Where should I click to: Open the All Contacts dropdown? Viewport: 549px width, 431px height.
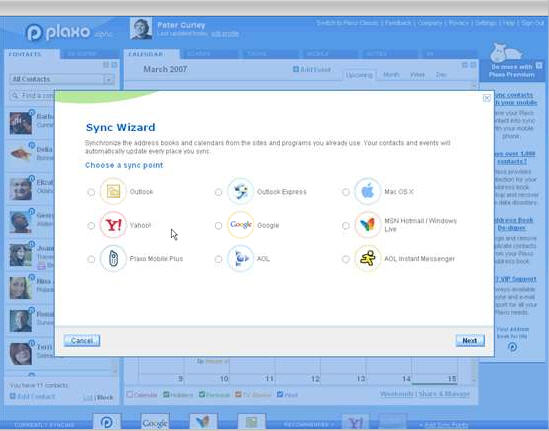[x=62, y=79]
